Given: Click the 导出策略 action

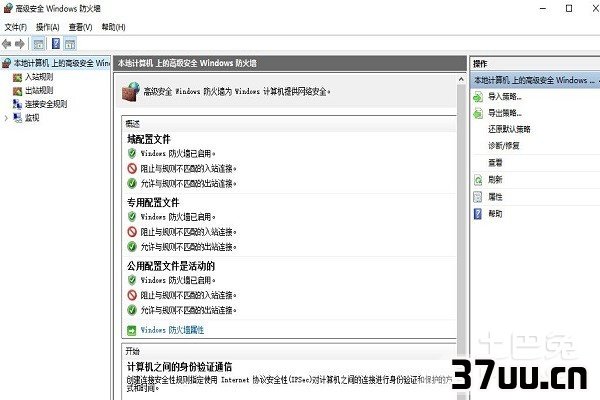Looking at the screenshot, I should tap(505, 113).
